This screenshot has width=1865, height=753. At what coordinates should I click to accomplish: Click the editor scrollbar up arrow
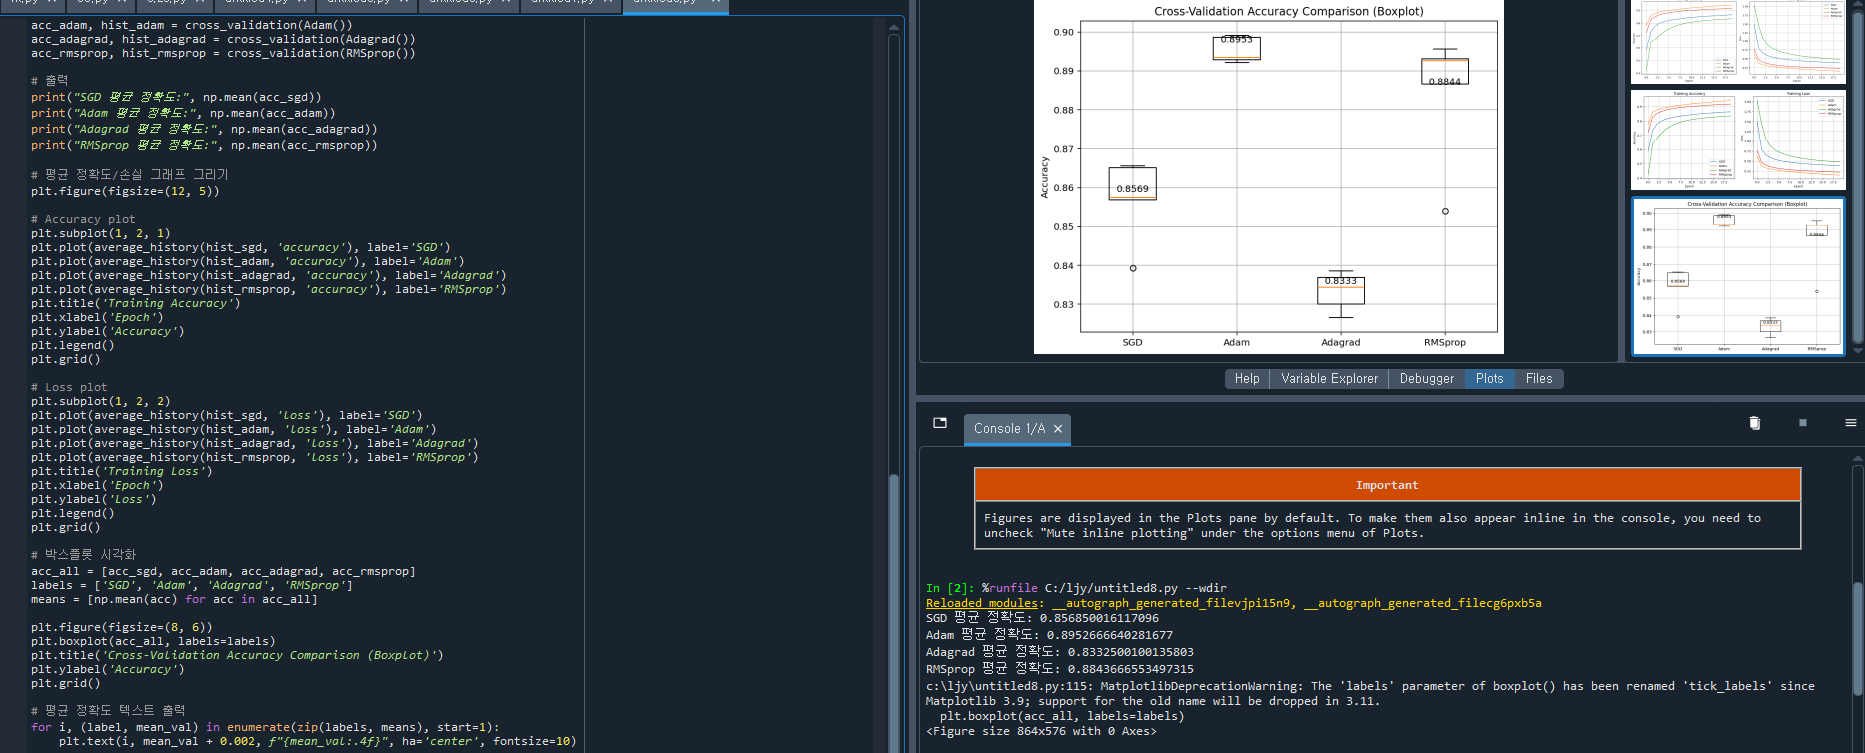click(893, 27)
